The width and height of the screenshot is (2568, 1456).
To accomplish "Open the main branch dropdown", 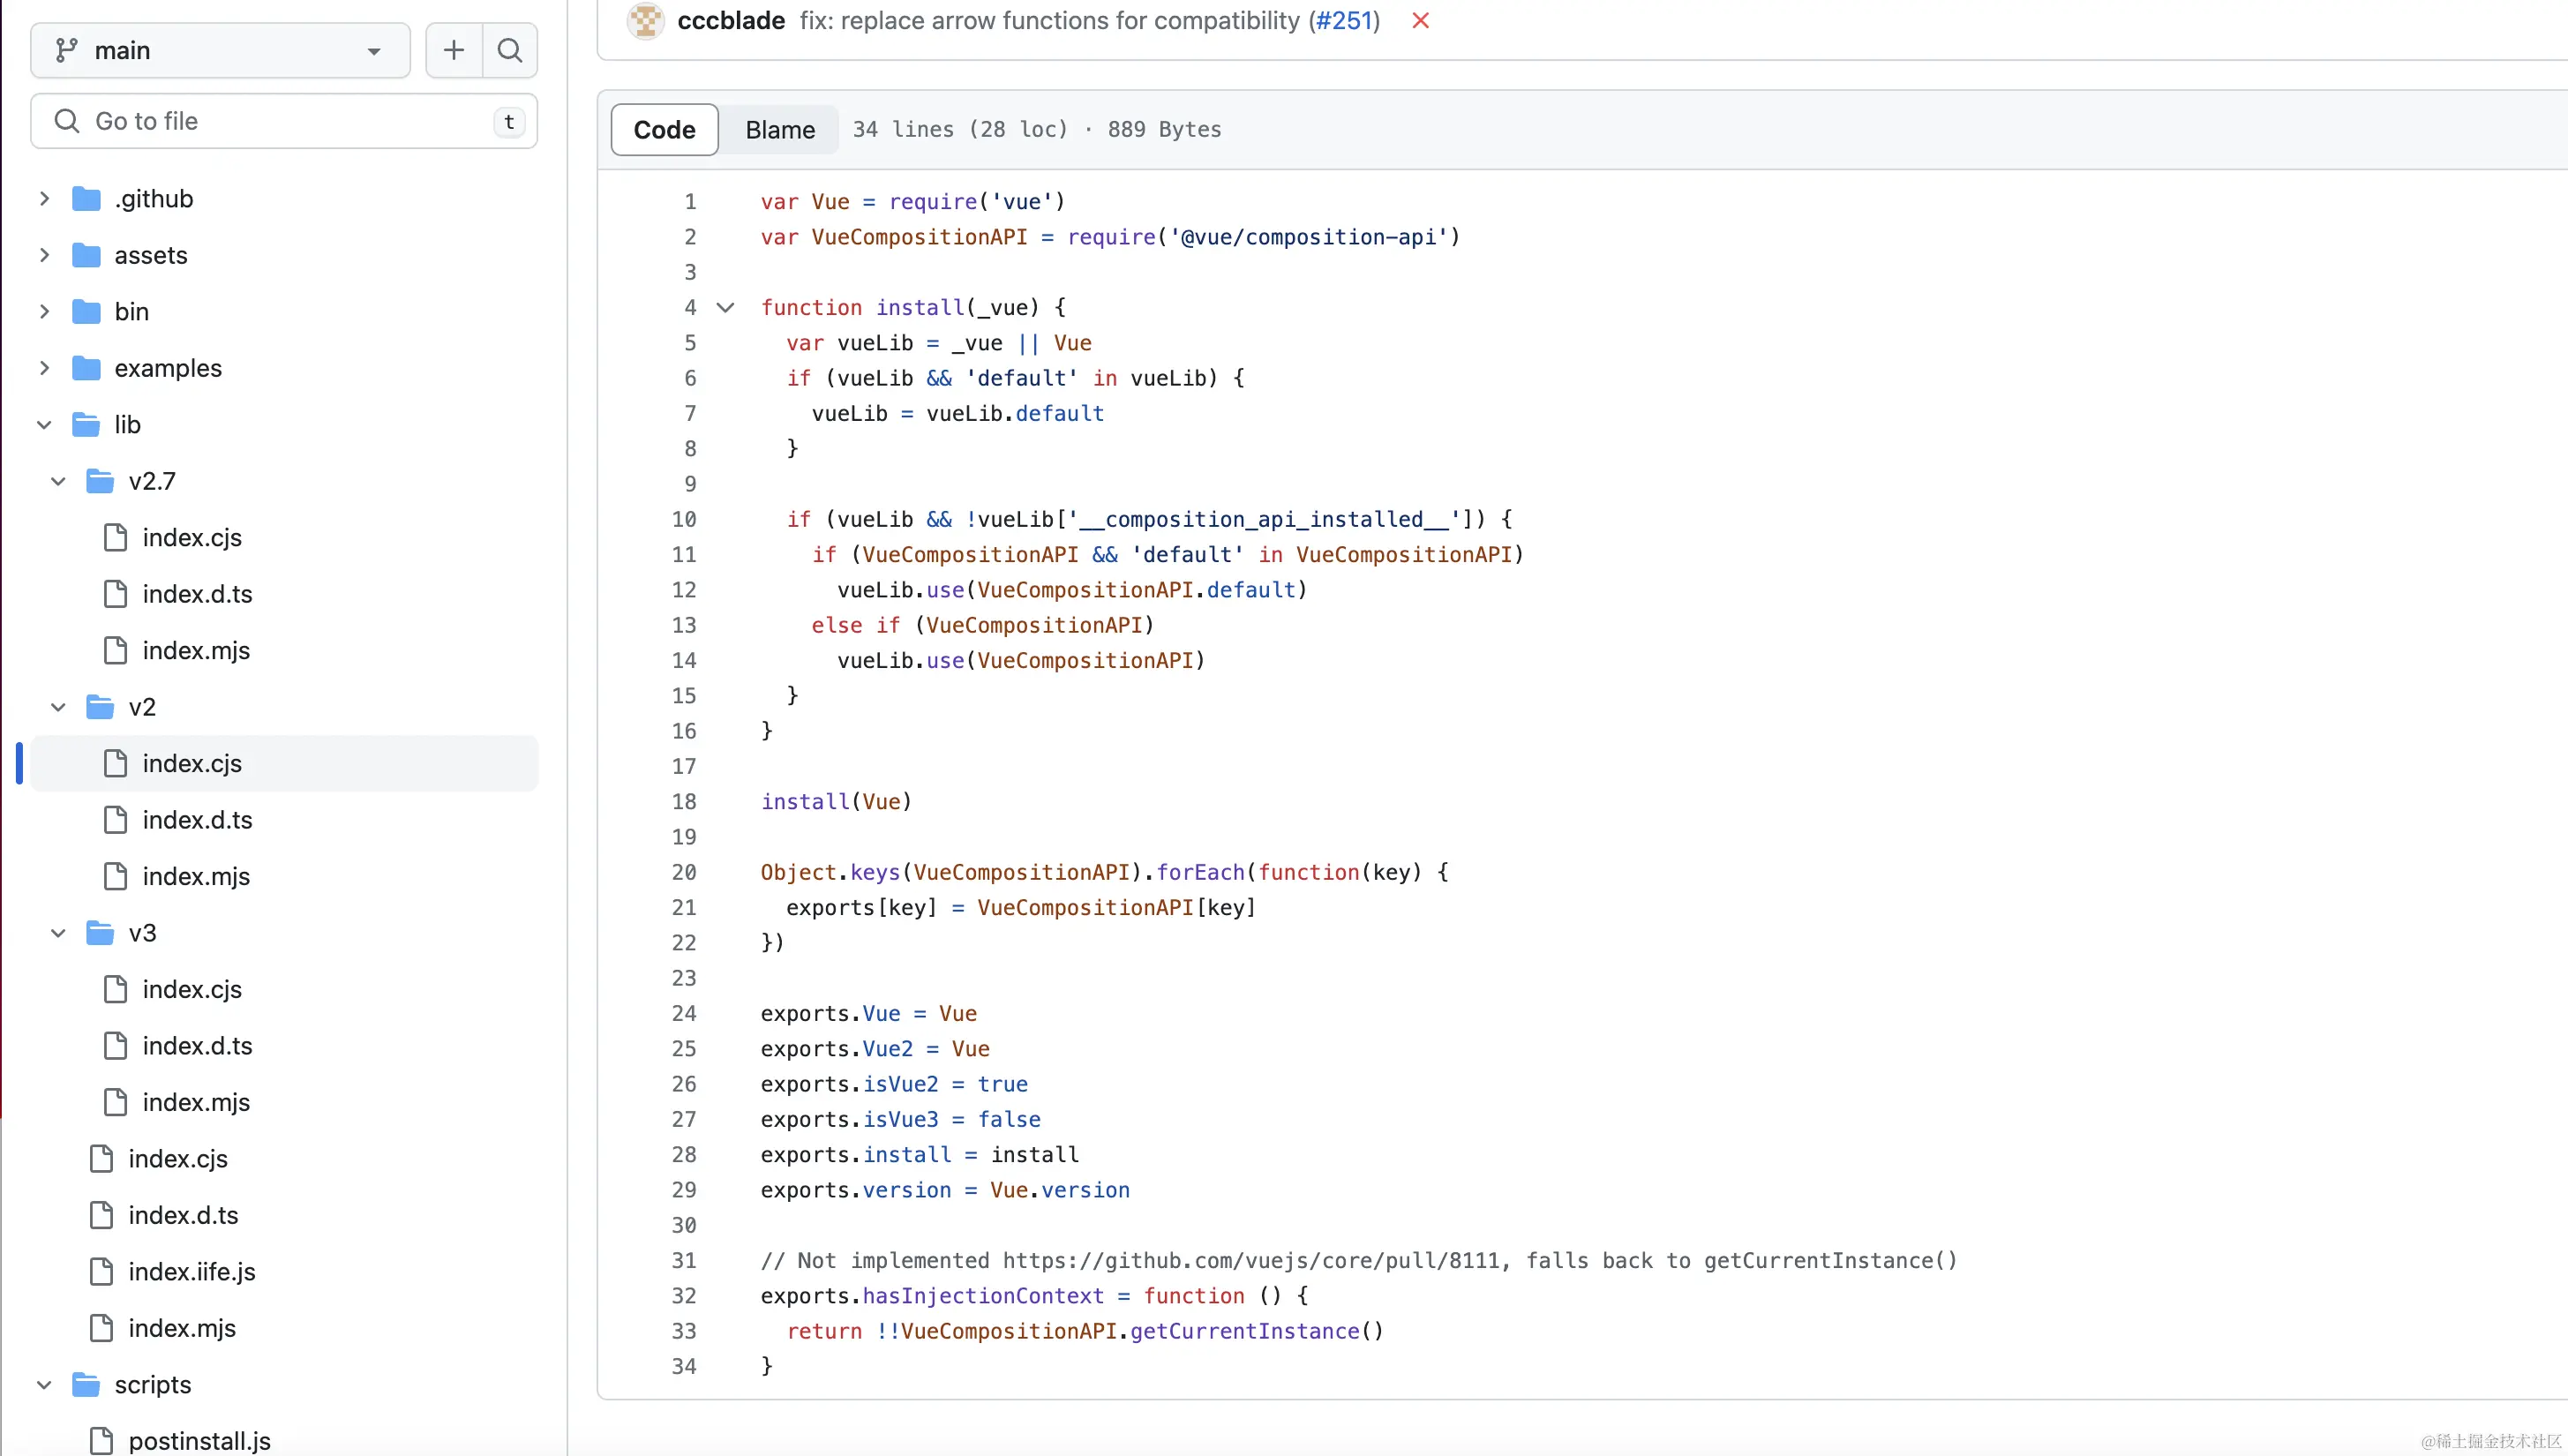I will (220, 50).
